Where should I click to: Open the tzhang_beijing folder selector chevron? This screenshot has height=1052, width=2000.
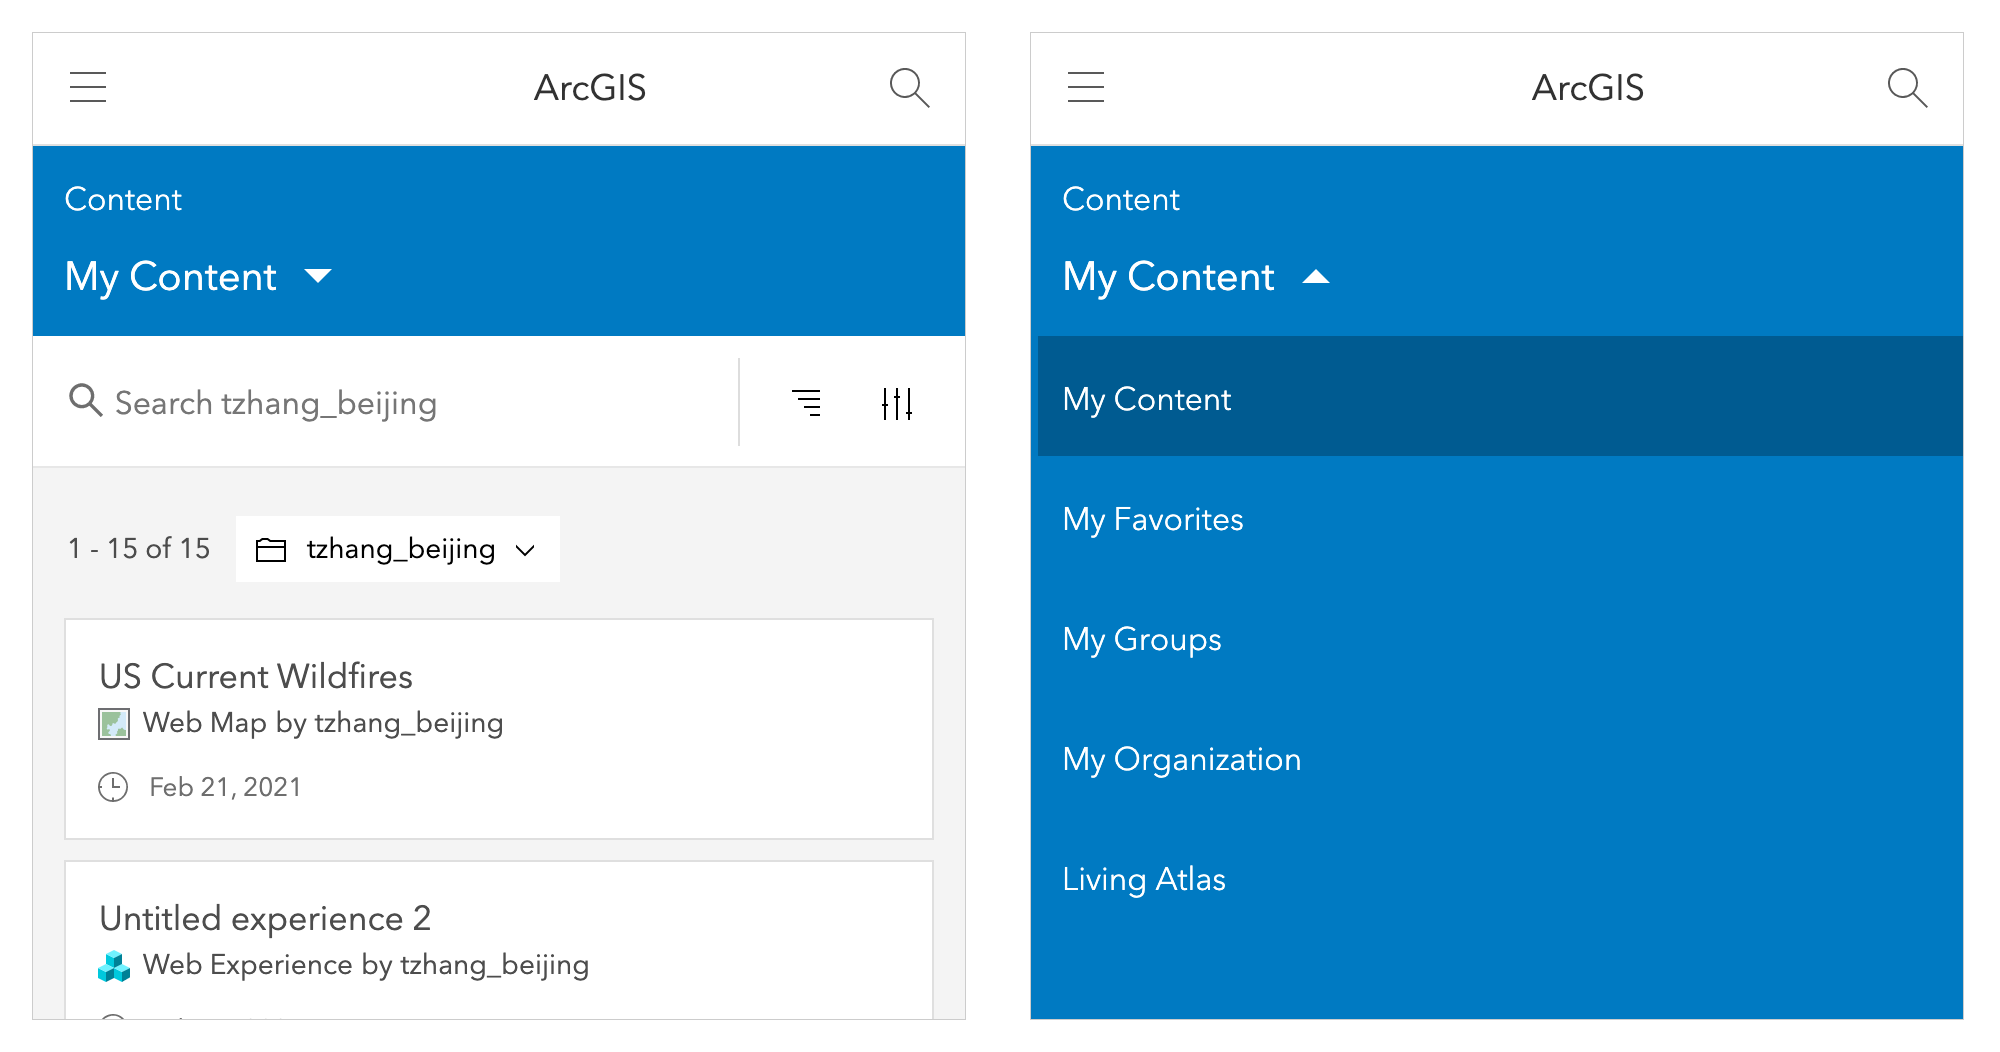click(x=526, y=549)
